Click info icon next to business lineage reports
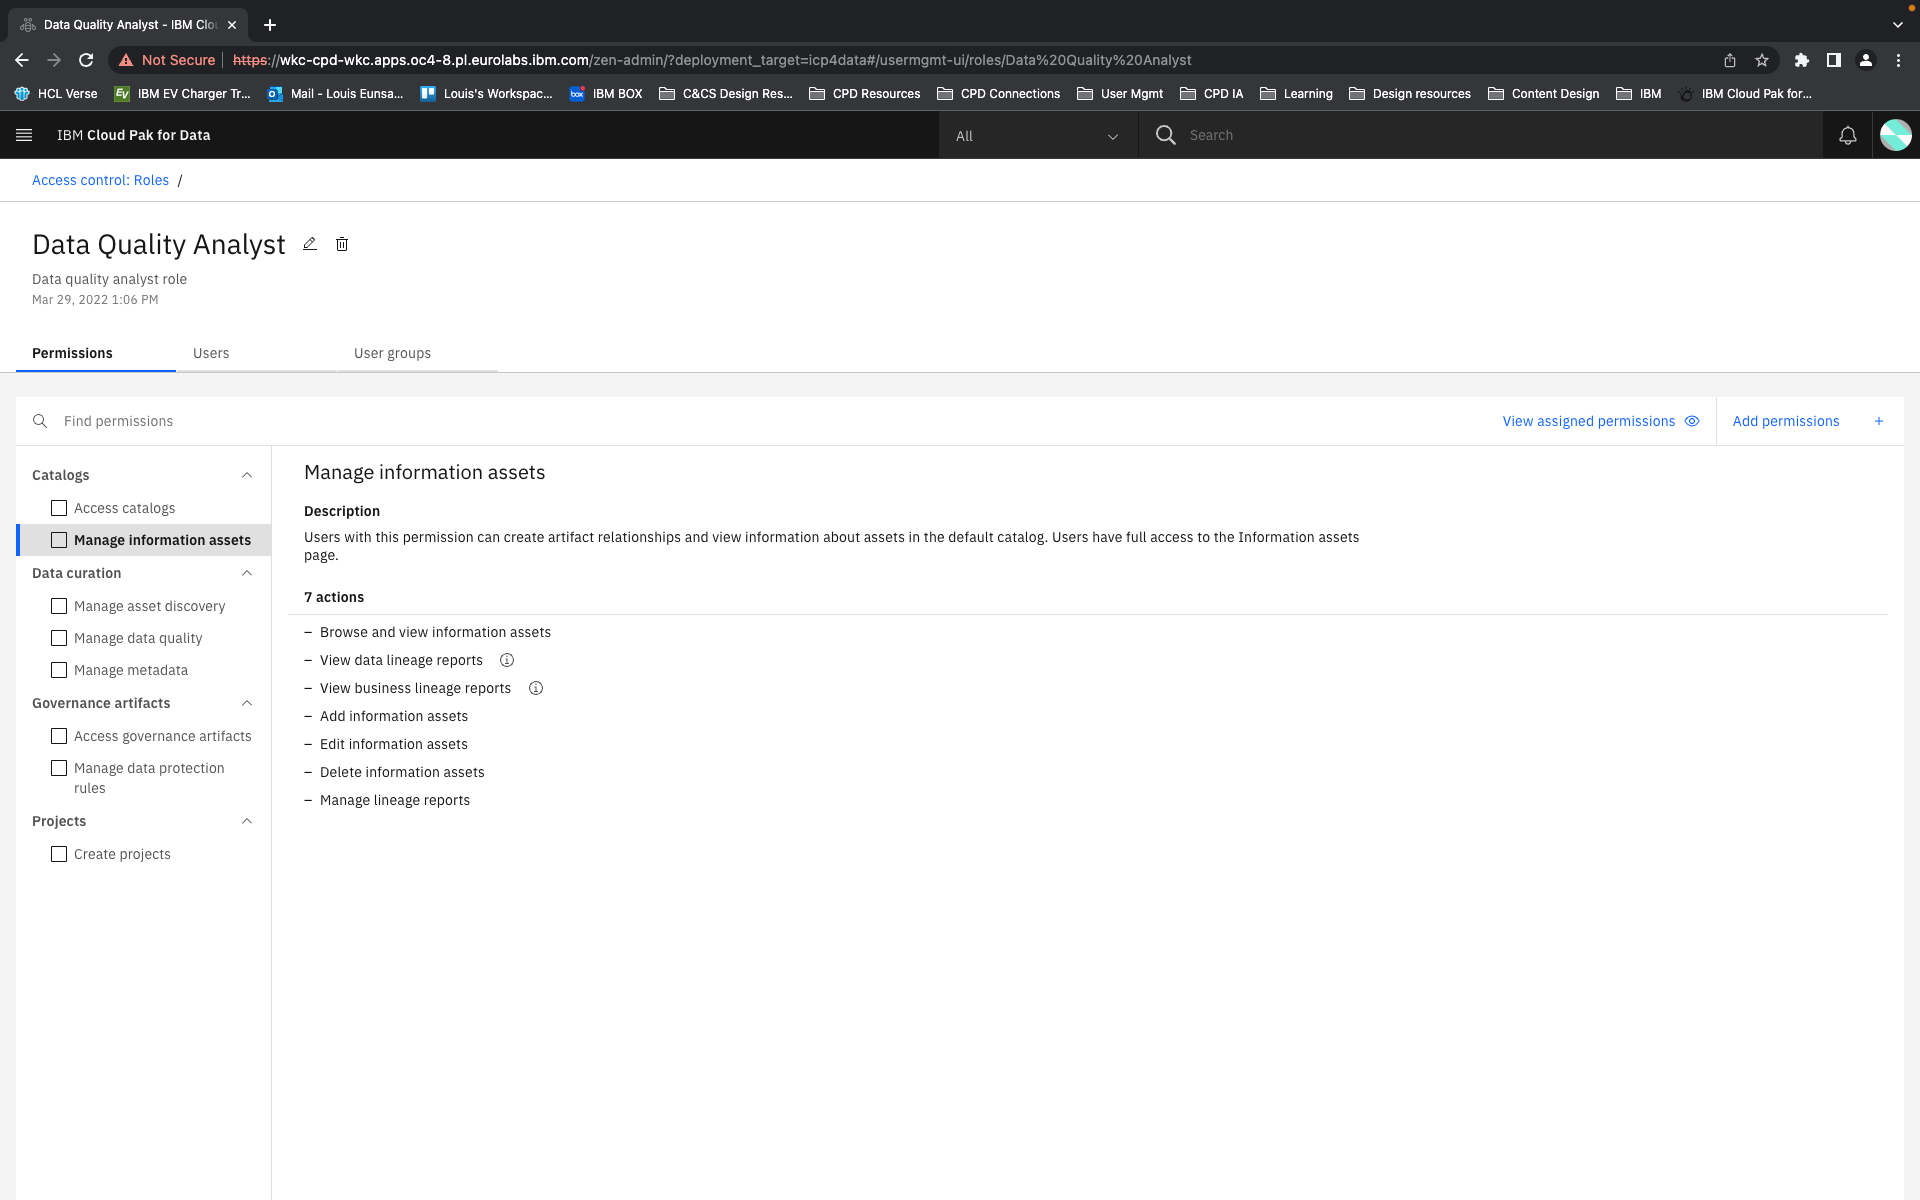The image size is (1920, 1200). click(x=536, y=688)
